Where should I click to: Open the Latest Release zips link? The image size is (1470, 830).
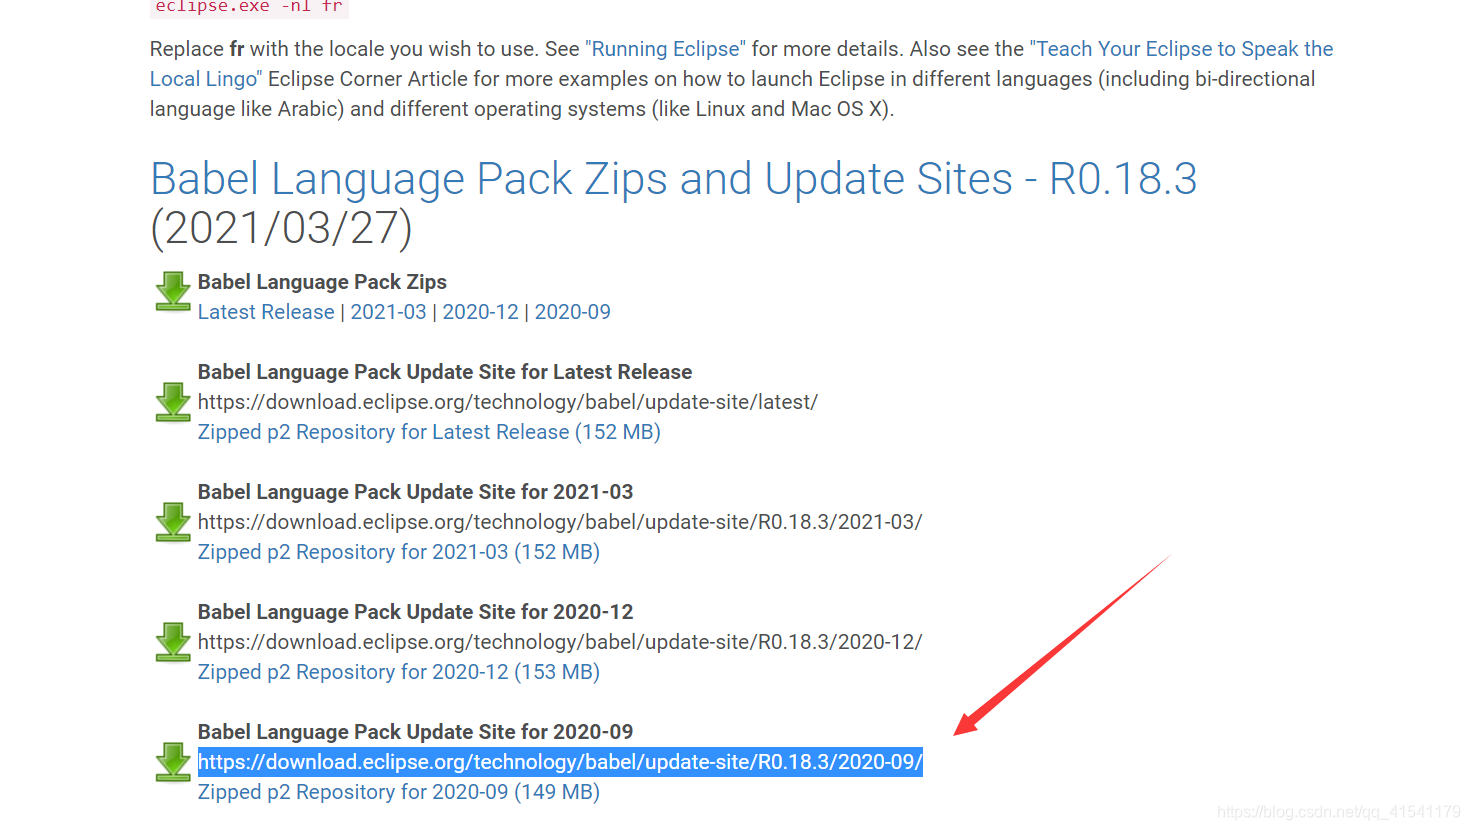coord(266,312)
